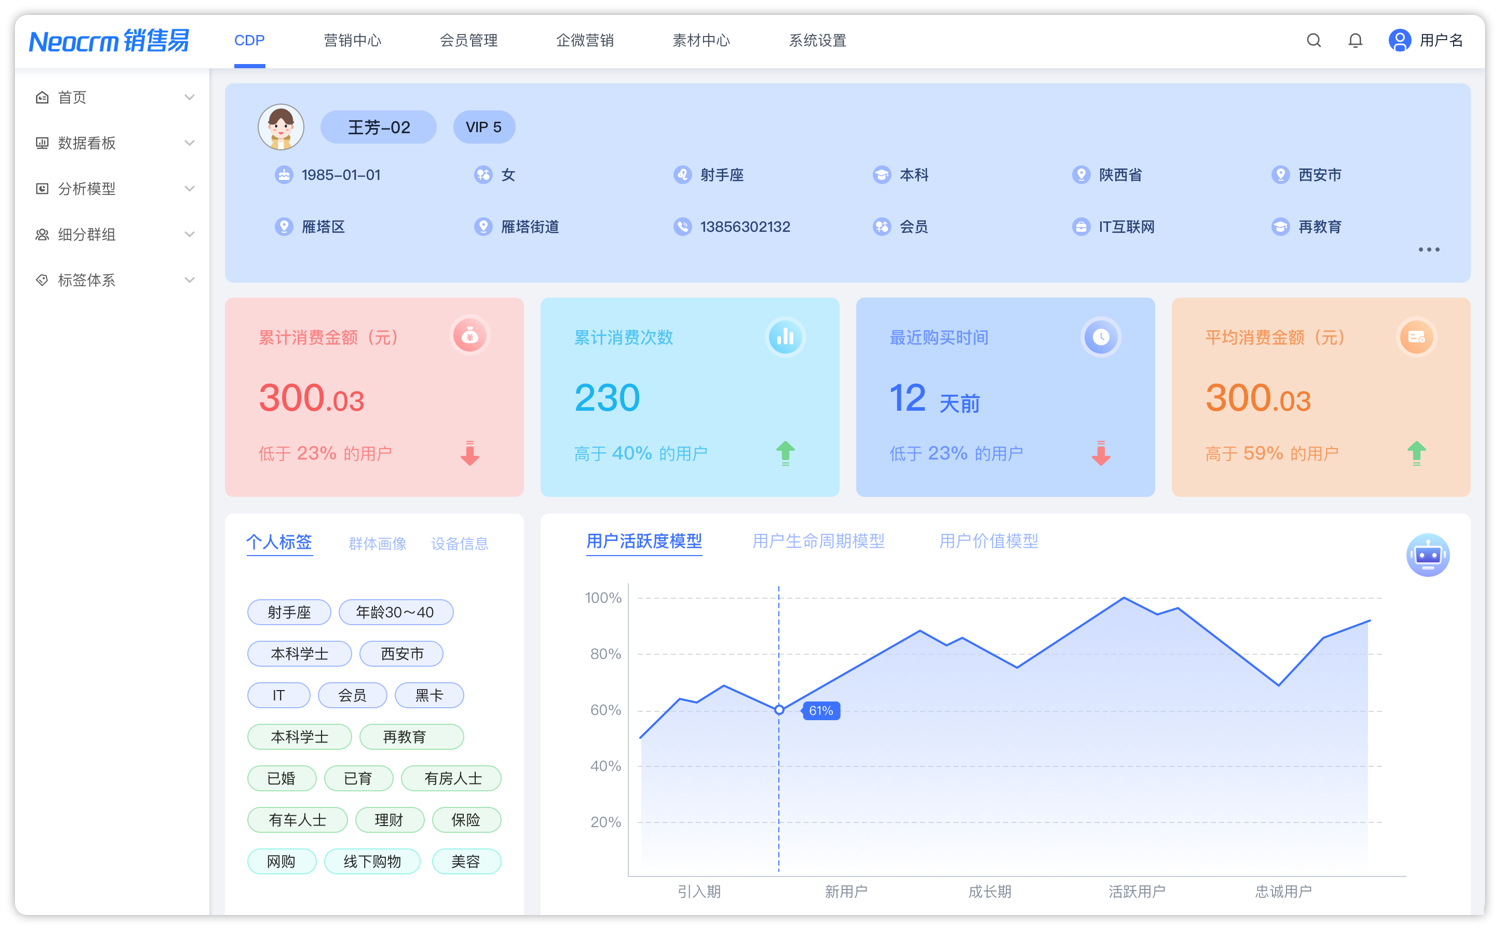The image size is (1500, 930).
Task: Open the robot assistant icon
Action: [1428, 555]
